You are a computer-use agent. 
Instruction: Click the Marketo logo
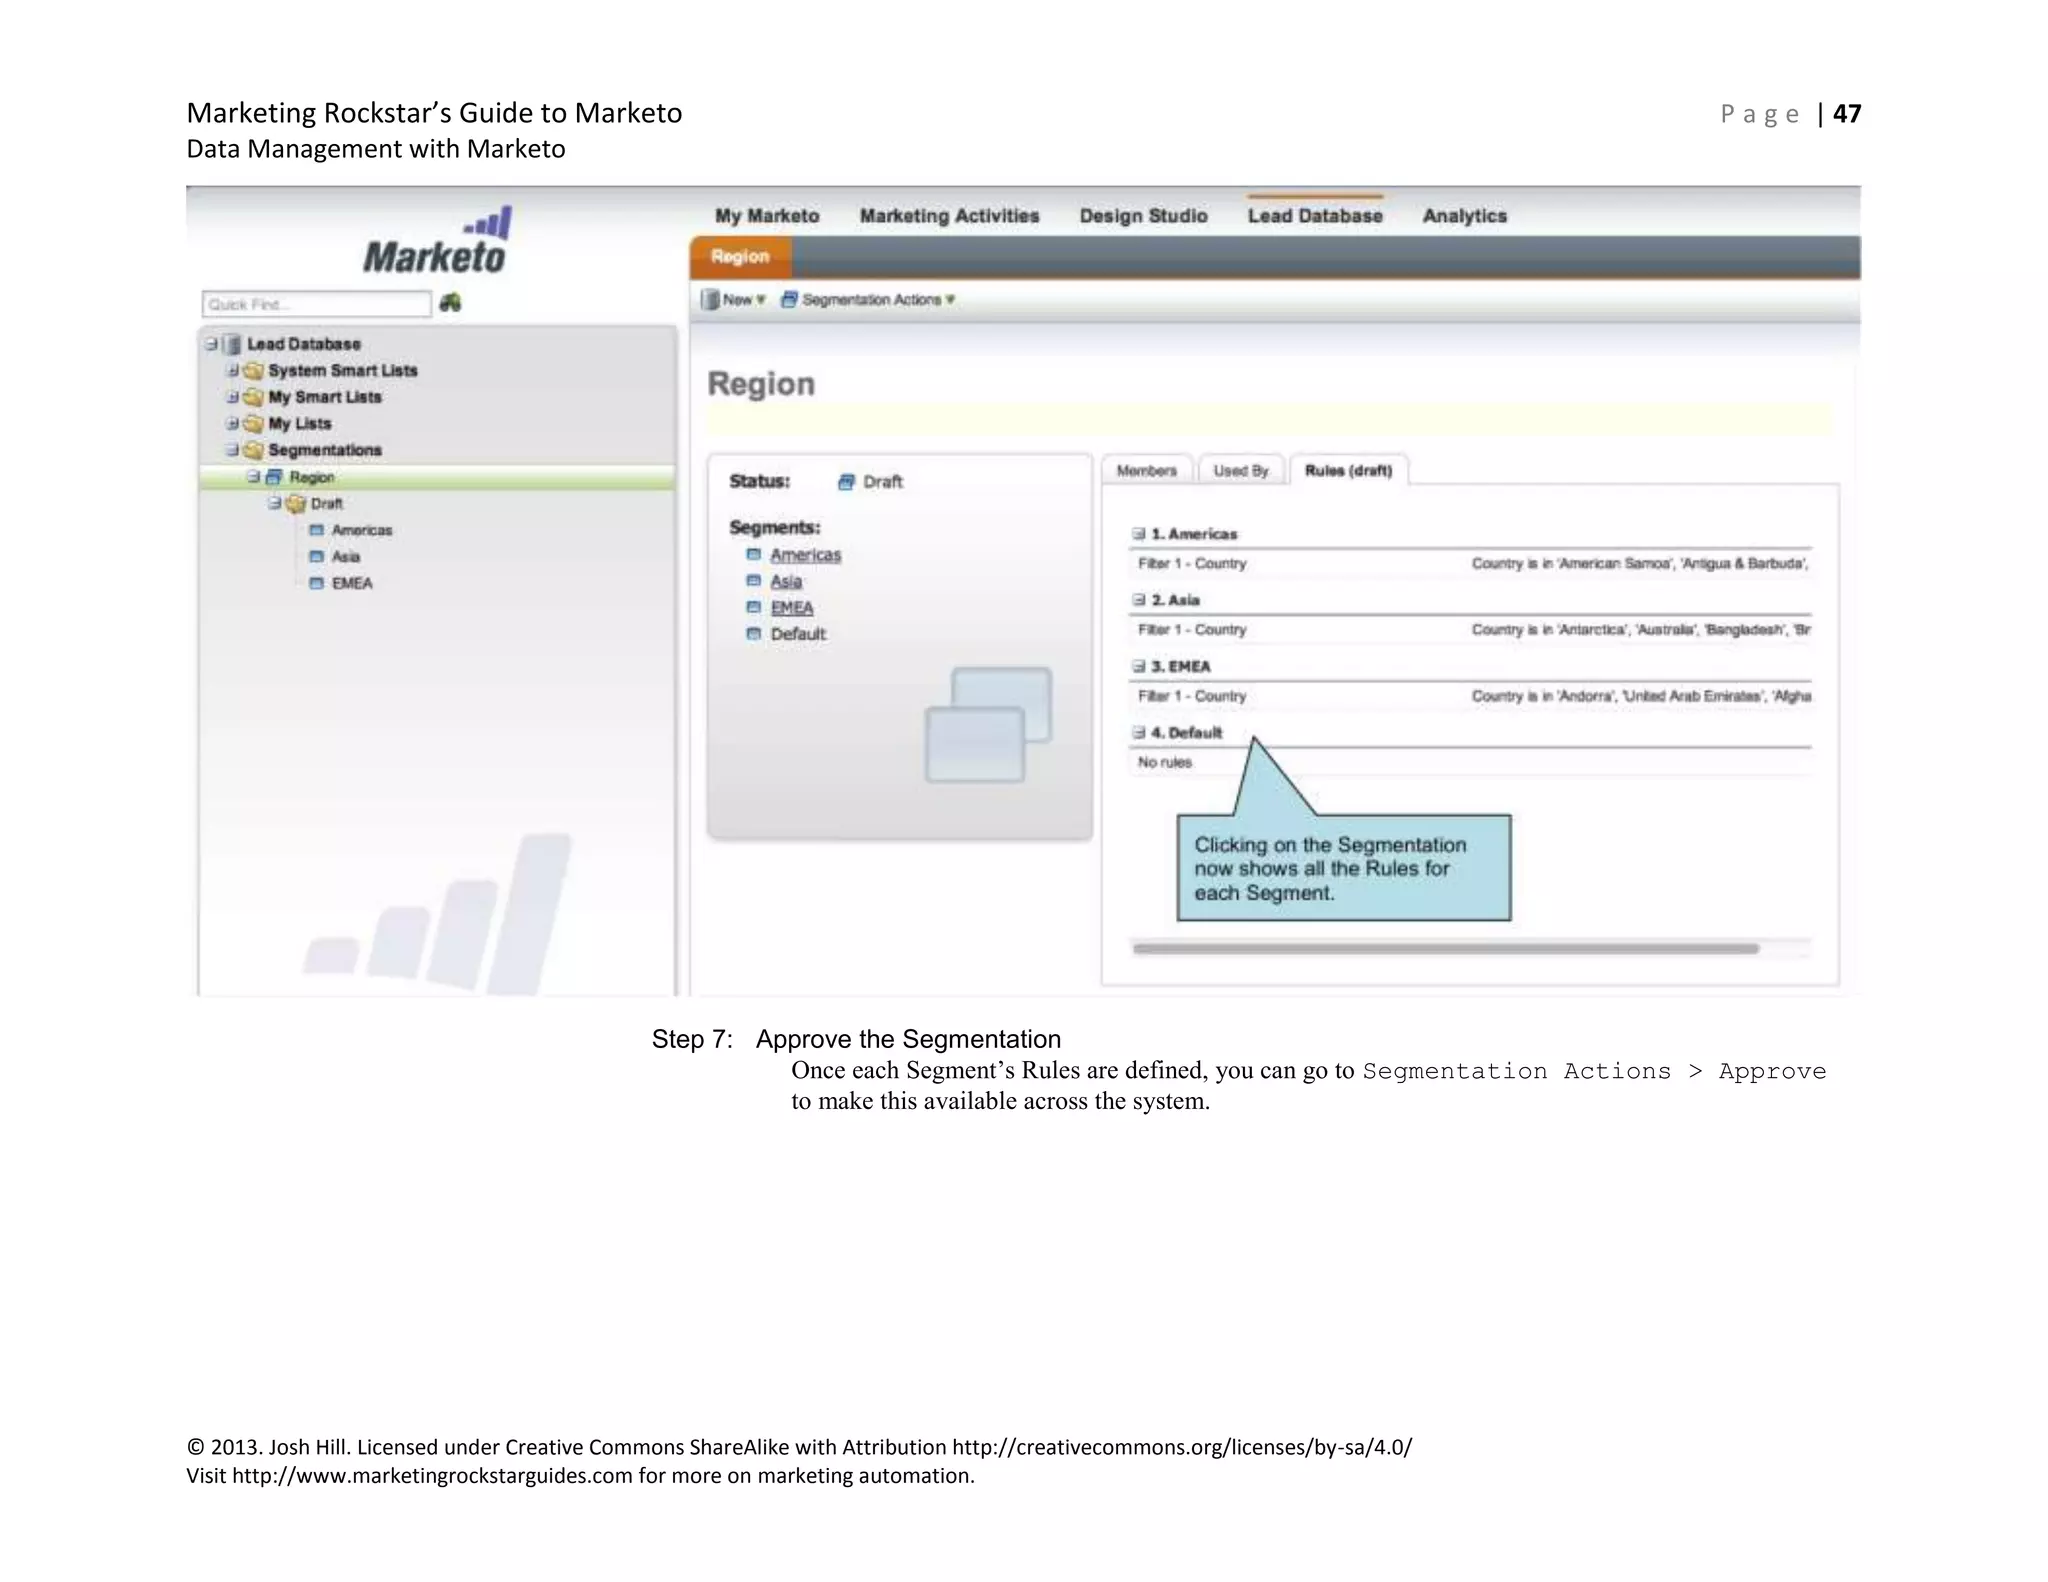tap(438, 241)
